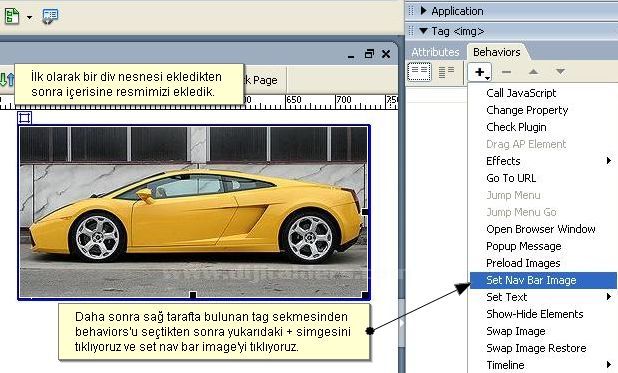Choose Call JavaScript from behaviors menu

click(x=521, y=93)
